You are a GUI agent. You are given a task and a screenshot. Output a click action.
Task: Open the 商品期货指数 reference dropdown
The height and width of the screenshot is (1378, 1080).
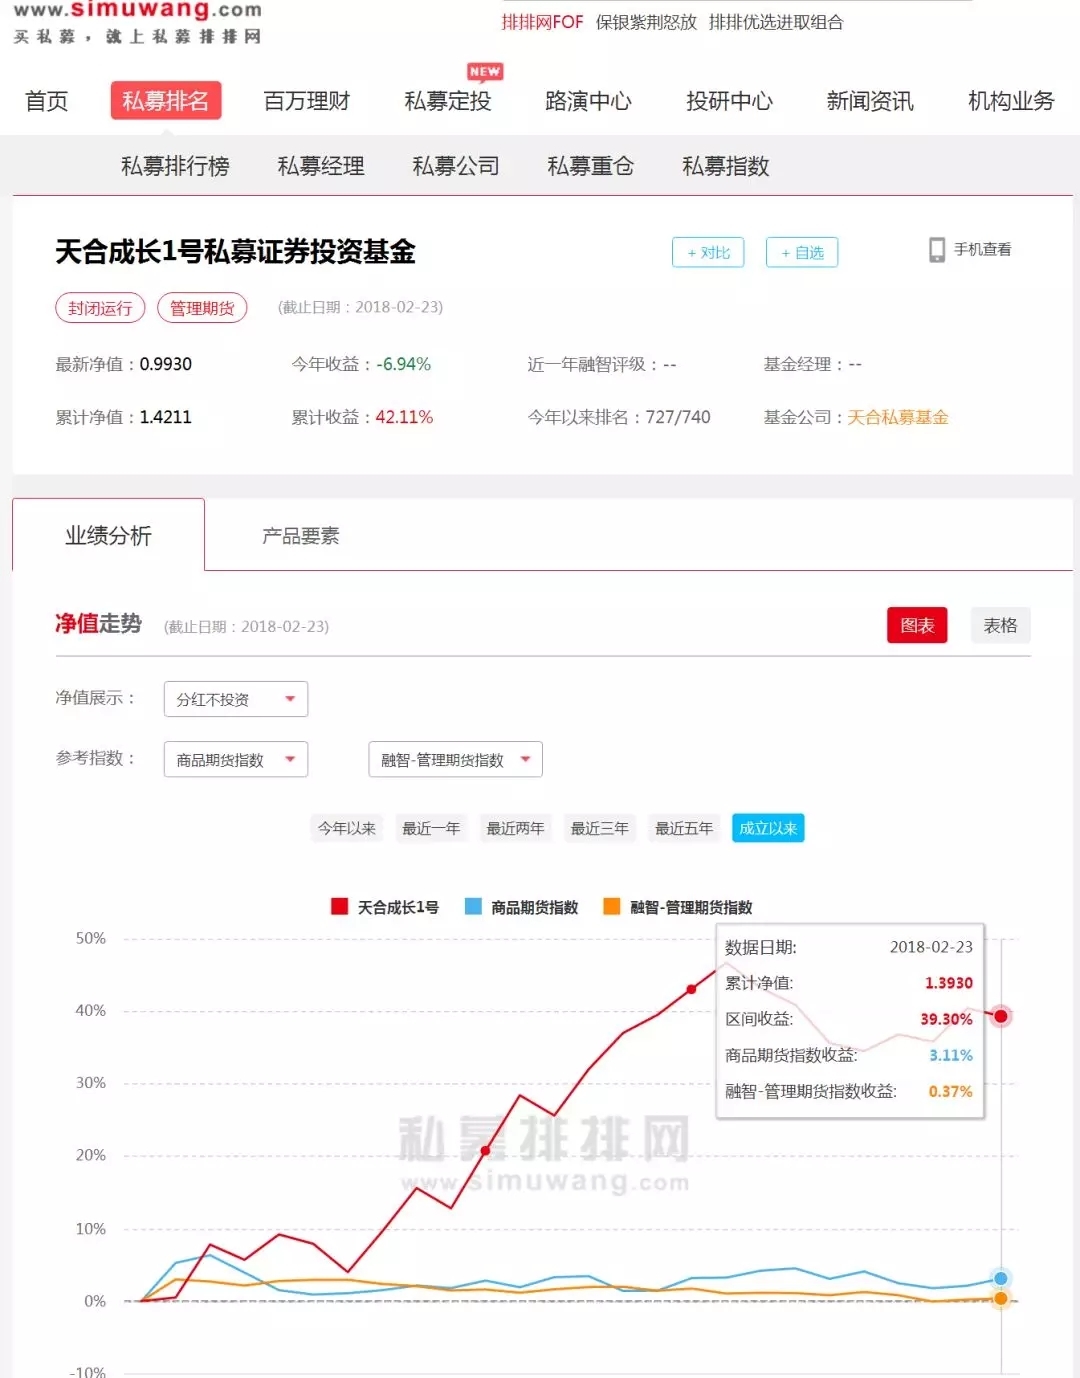tap(236, 759)
